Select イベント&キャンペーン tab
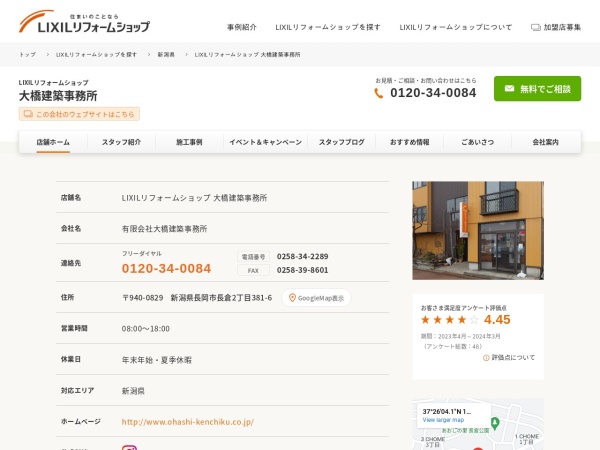 coord(266,142)
